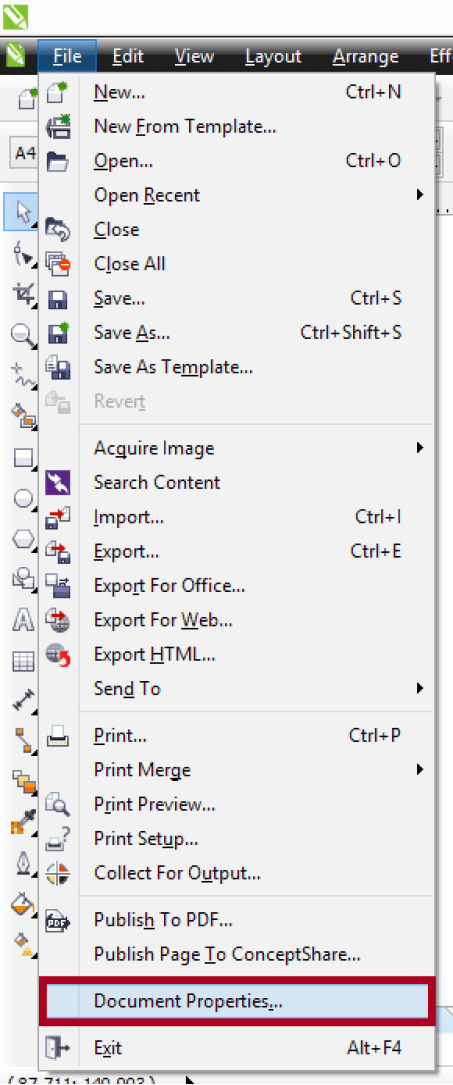Open the Layout menu

tap(273, 57)
